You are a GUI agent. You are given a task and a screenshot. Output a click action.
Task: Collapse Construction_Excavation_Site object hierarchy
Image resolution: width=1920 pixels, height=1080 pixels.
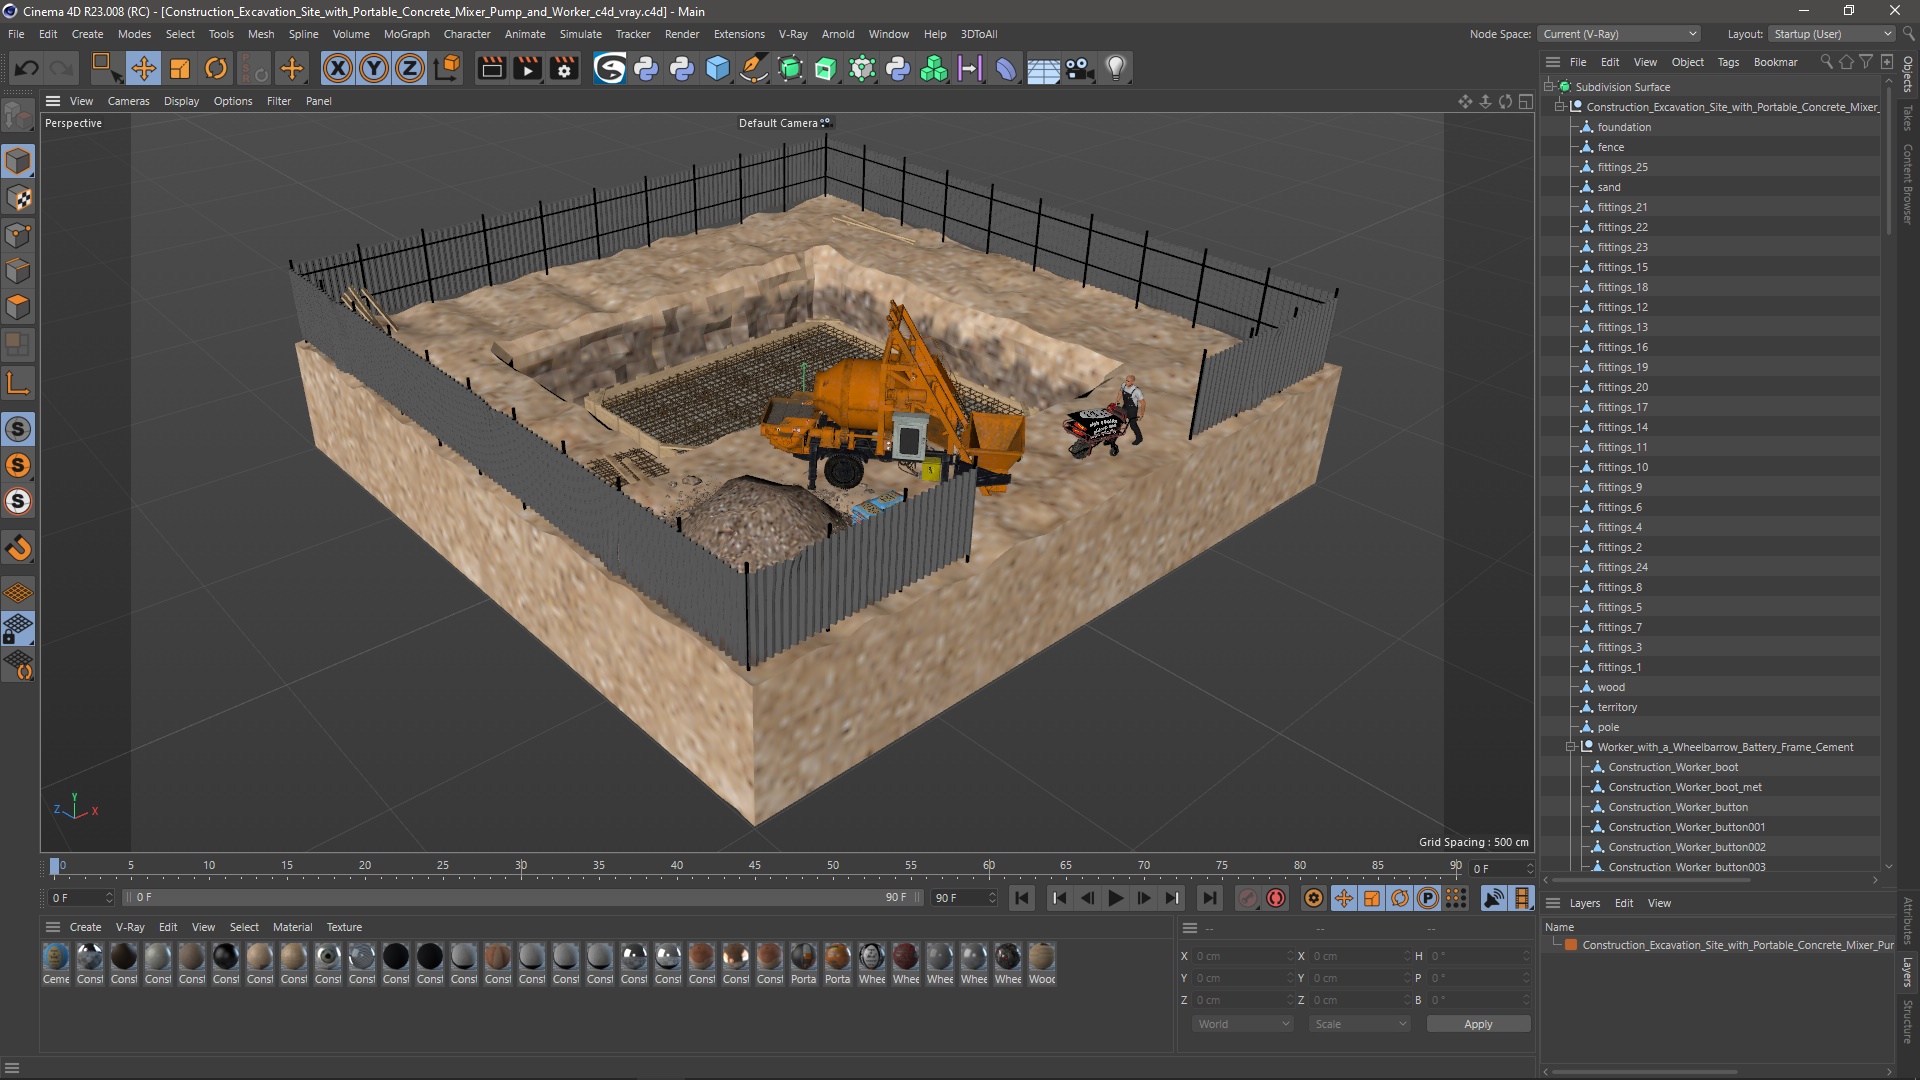pyautogui.click(x=1560, y=107)
